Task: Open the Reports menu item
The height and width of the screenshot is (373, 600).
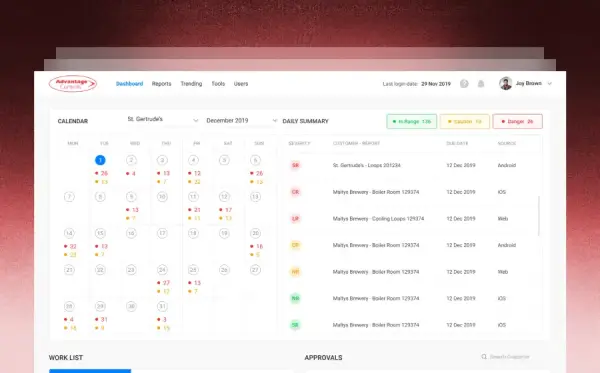Action: (x=161, y=83)
